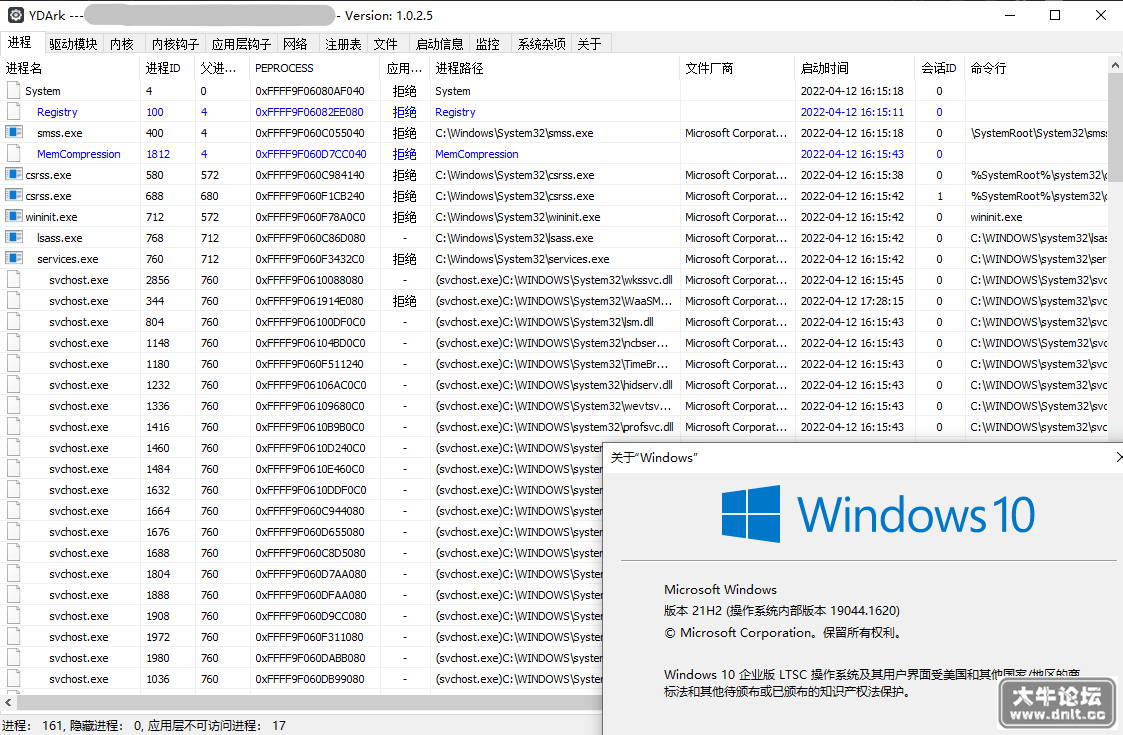Open the 网络 tab

coord(295,44)
